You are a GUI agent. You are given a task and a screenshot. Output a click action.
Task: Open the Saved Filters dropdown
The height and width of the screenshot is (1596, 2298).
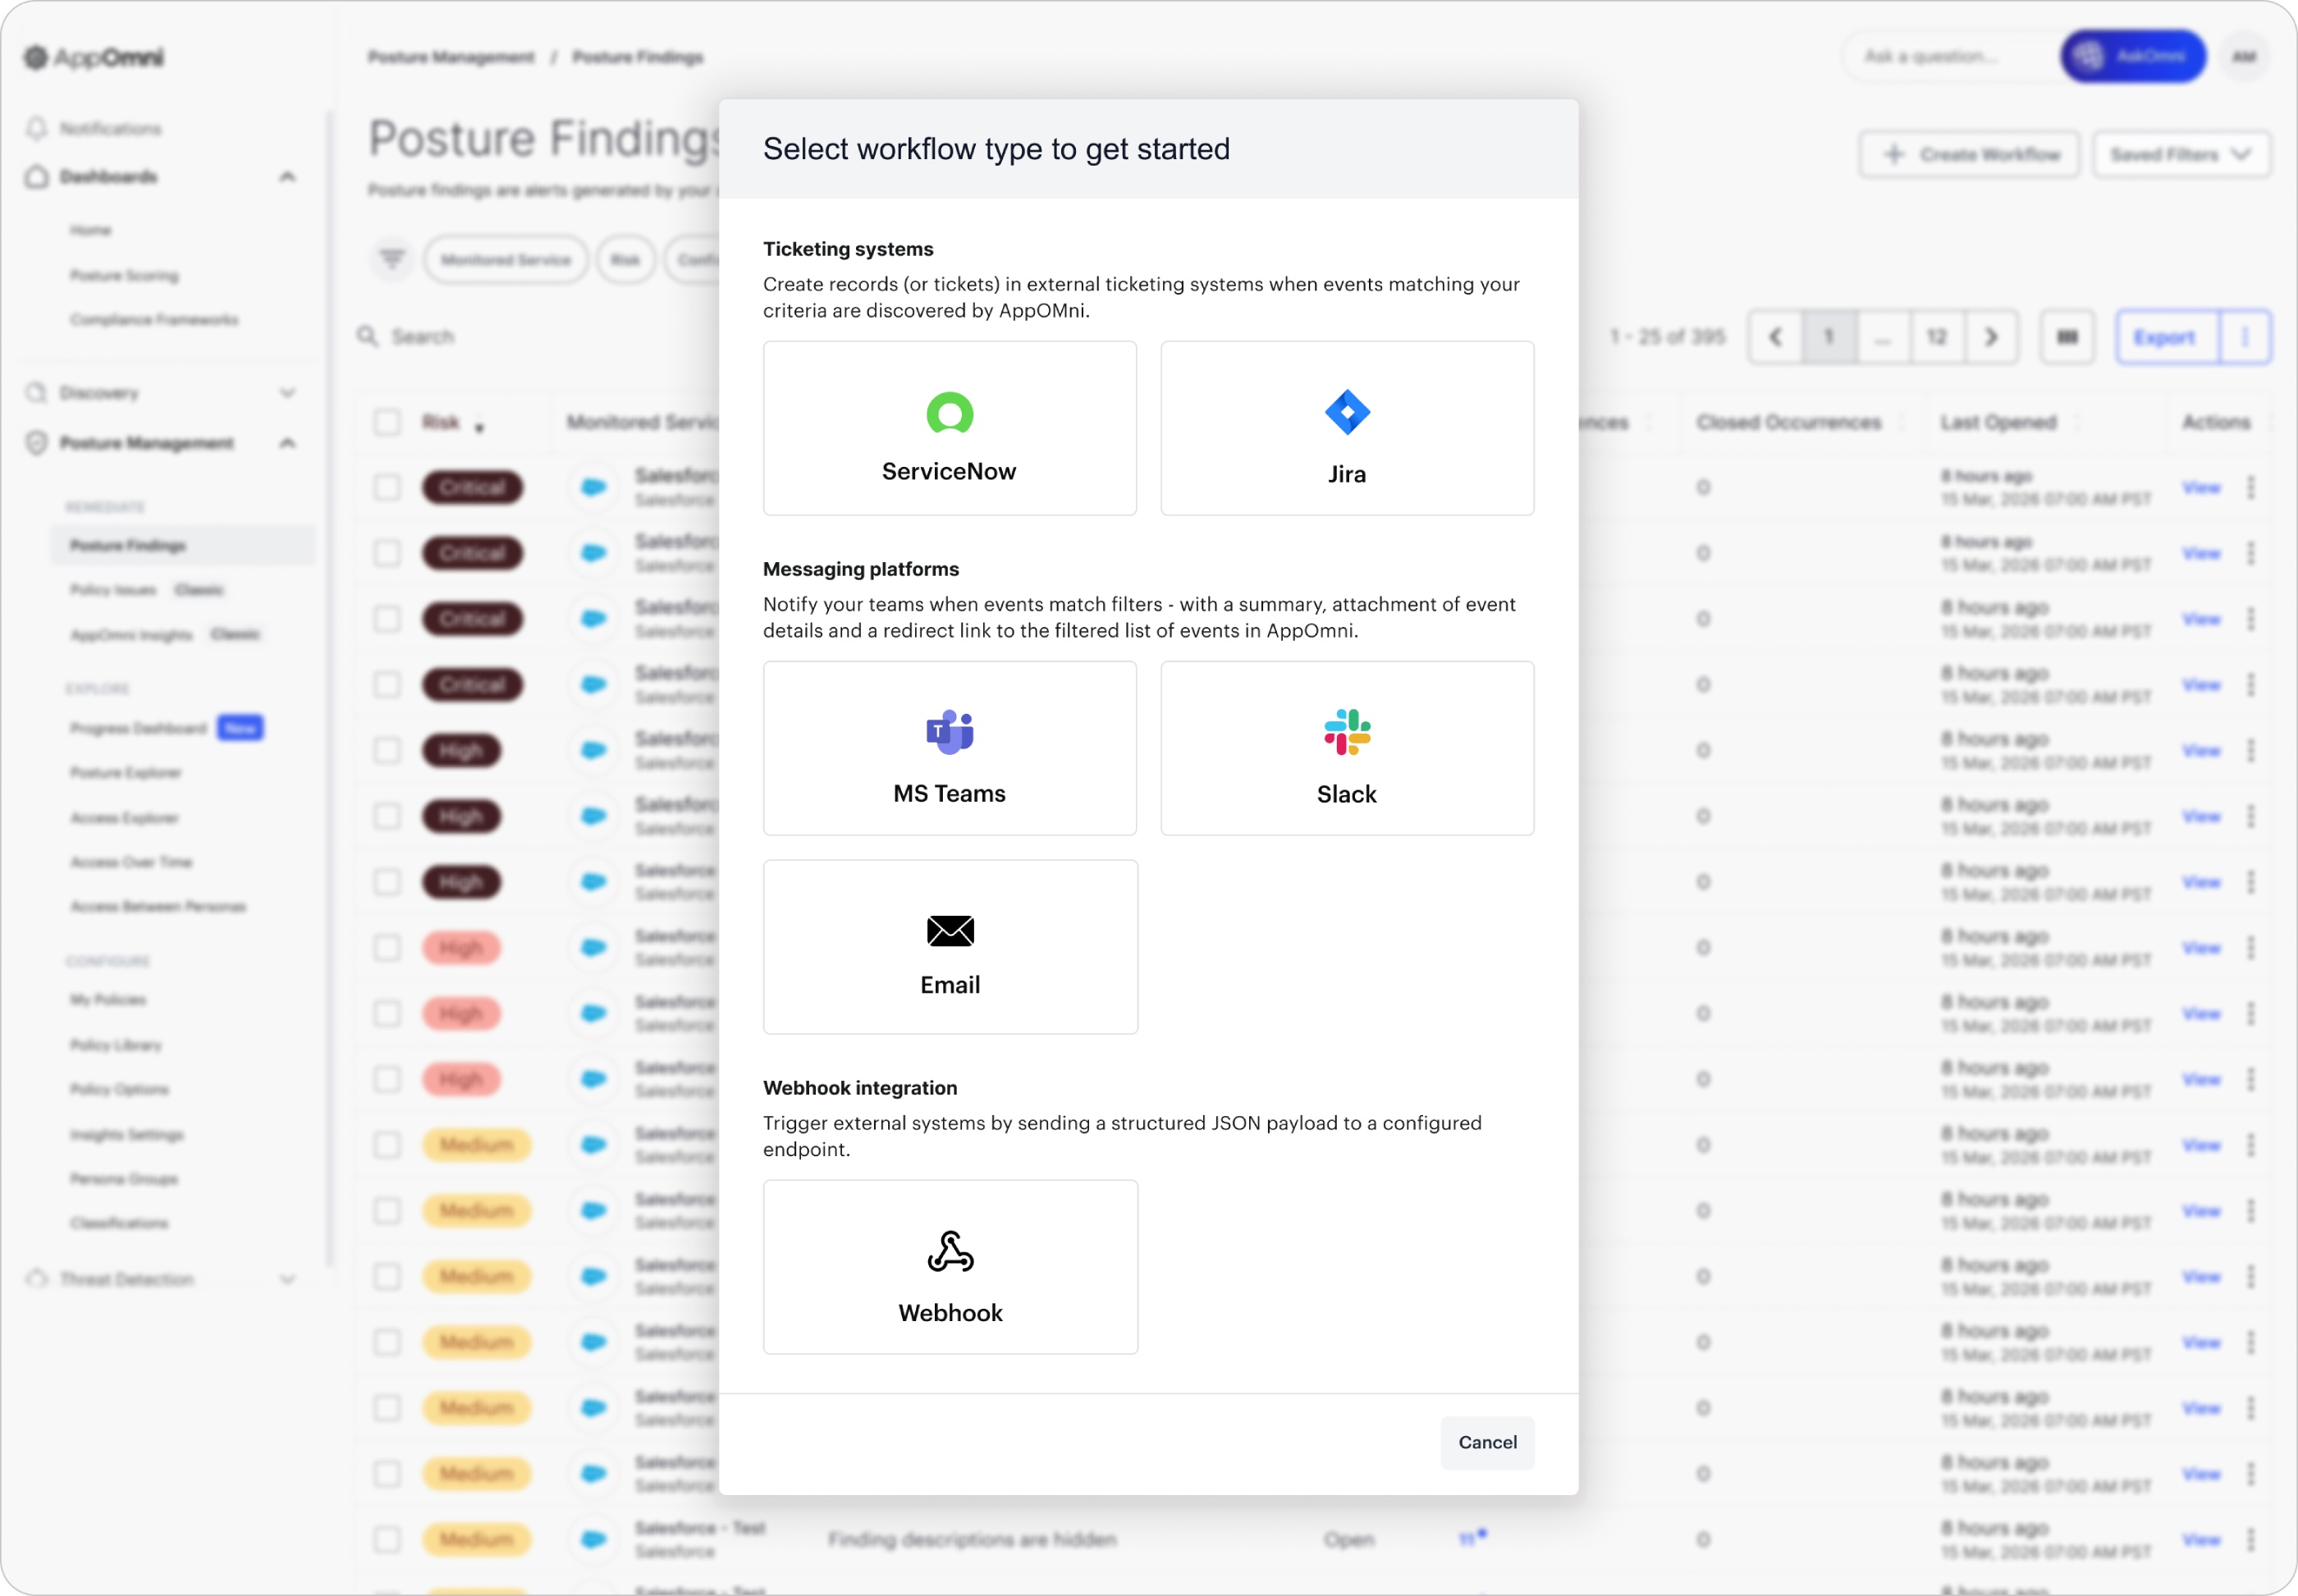click(x=2180, y=154)
